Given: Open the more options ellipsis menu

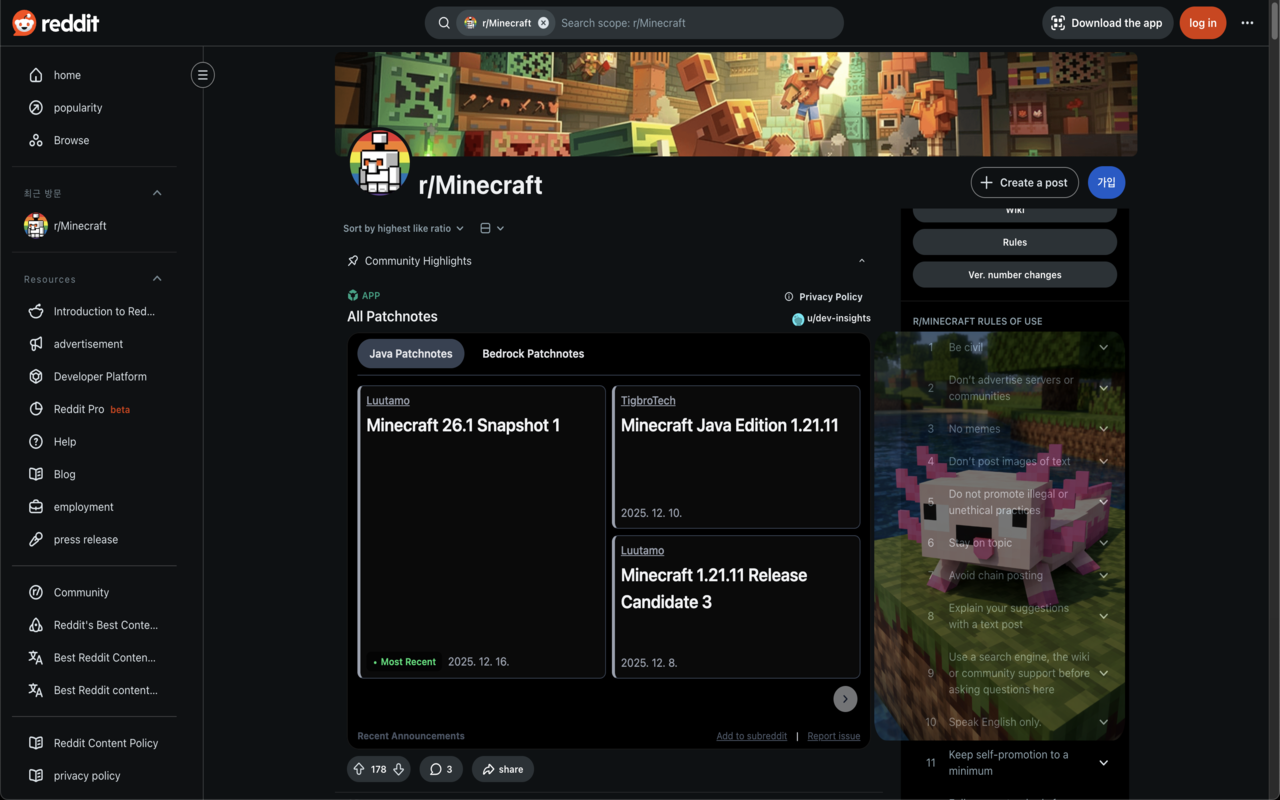Looking at the screenshot, I should [x=1247, y=23].
